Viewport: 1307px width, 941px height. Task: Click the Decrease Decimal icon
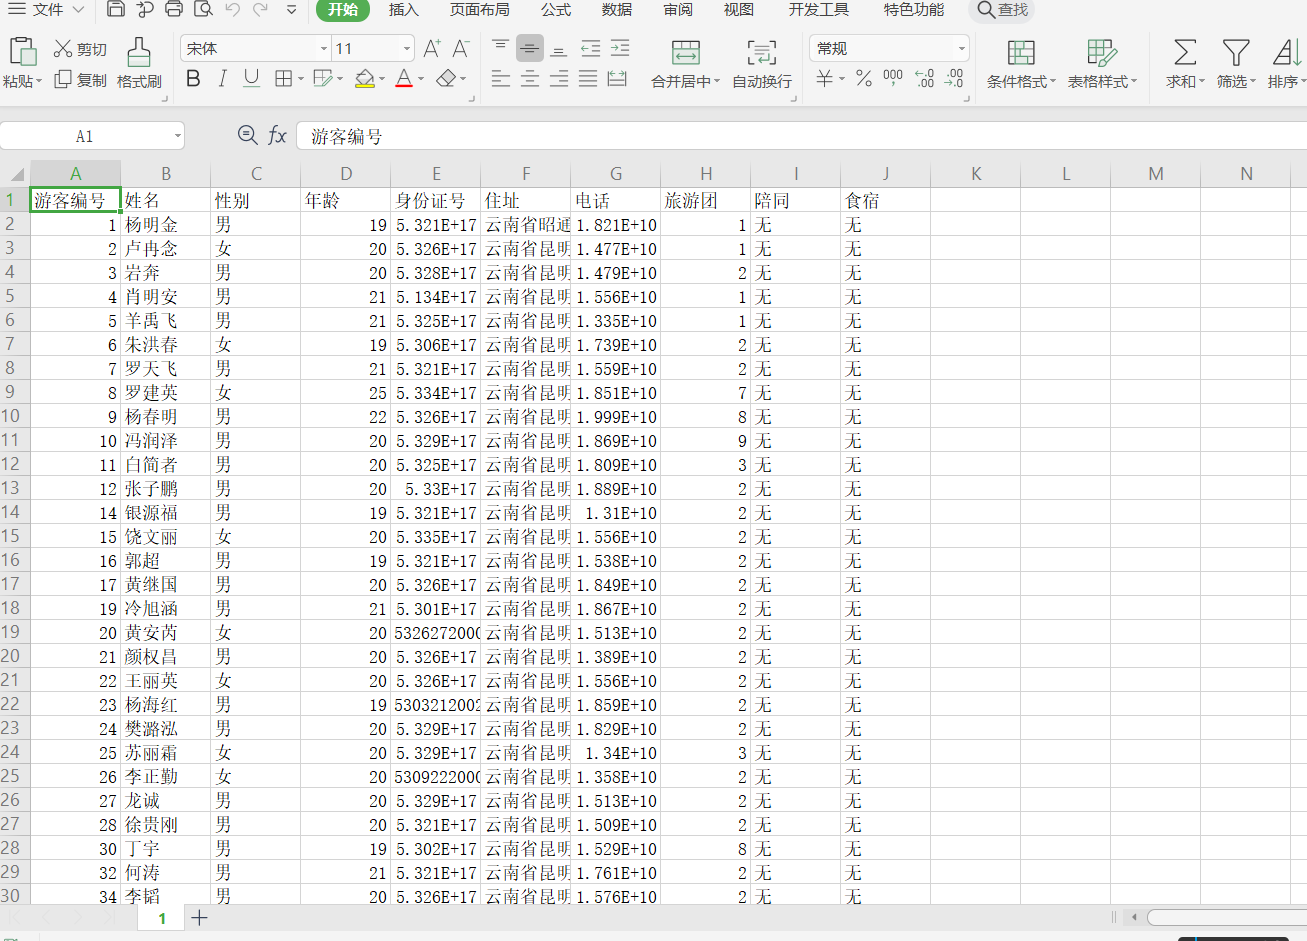coord(954,78)
